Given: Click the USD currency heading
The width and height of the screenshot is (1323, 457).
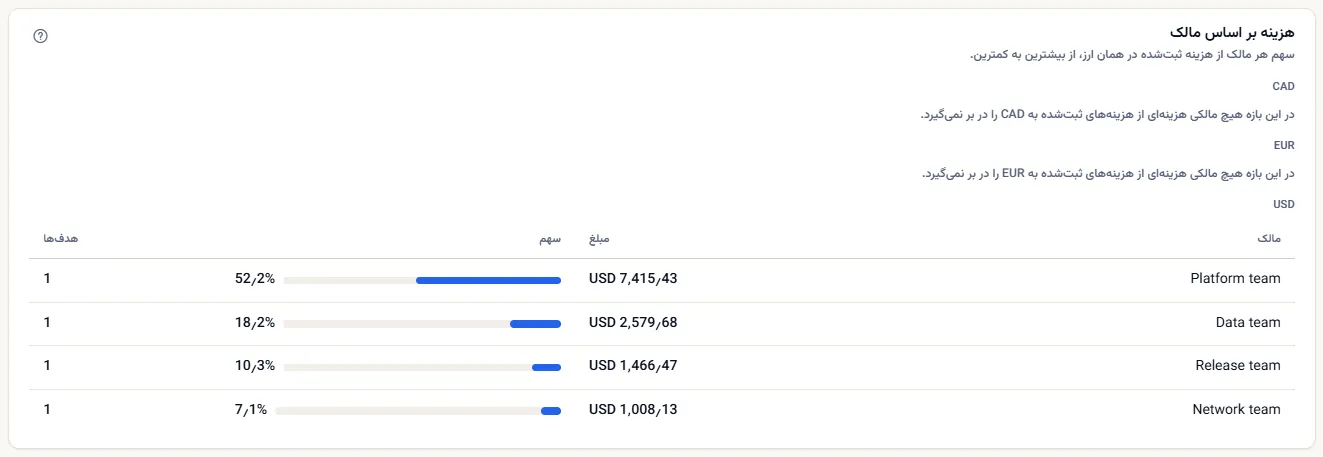Looking at the screenshot, I should click(1284, 204).
